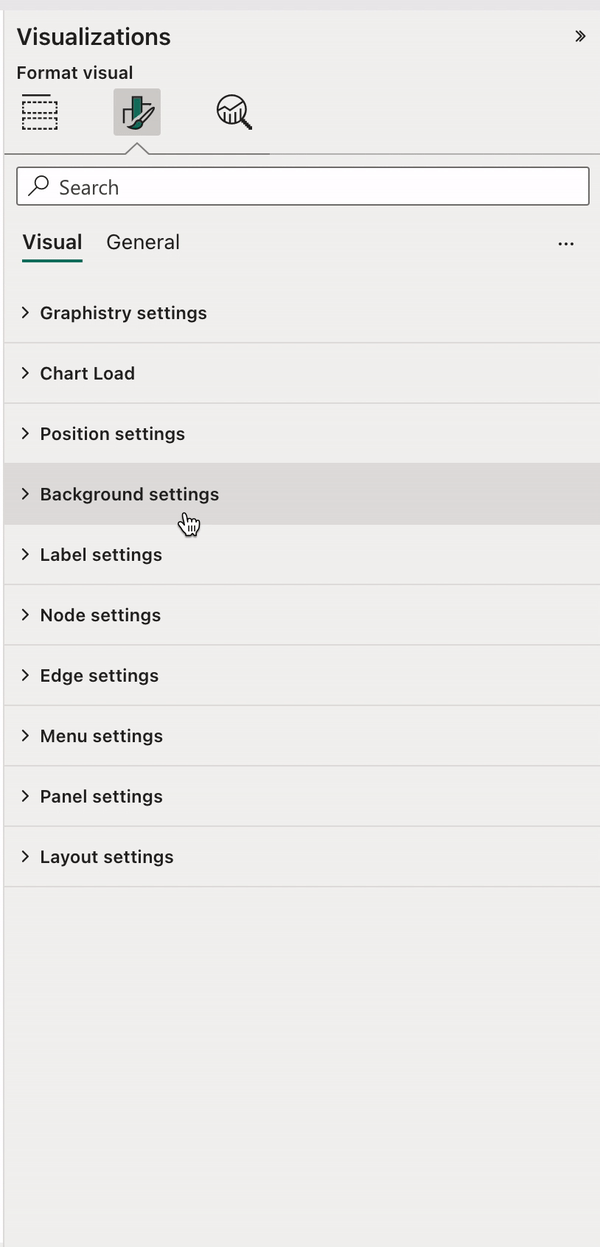Click the Visualizations pane title
600x1247 pixels.
94,37
